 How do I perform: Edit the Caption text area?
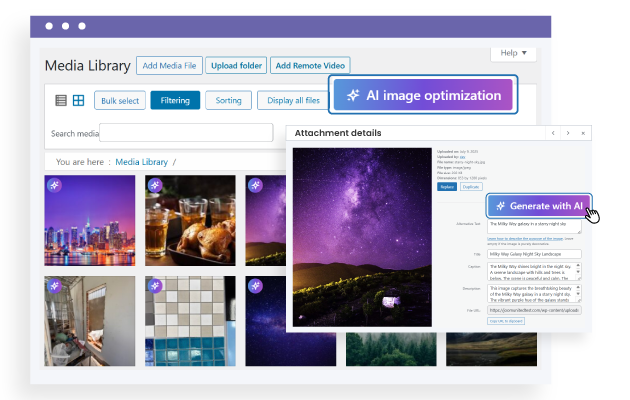[x=534, y=271]
